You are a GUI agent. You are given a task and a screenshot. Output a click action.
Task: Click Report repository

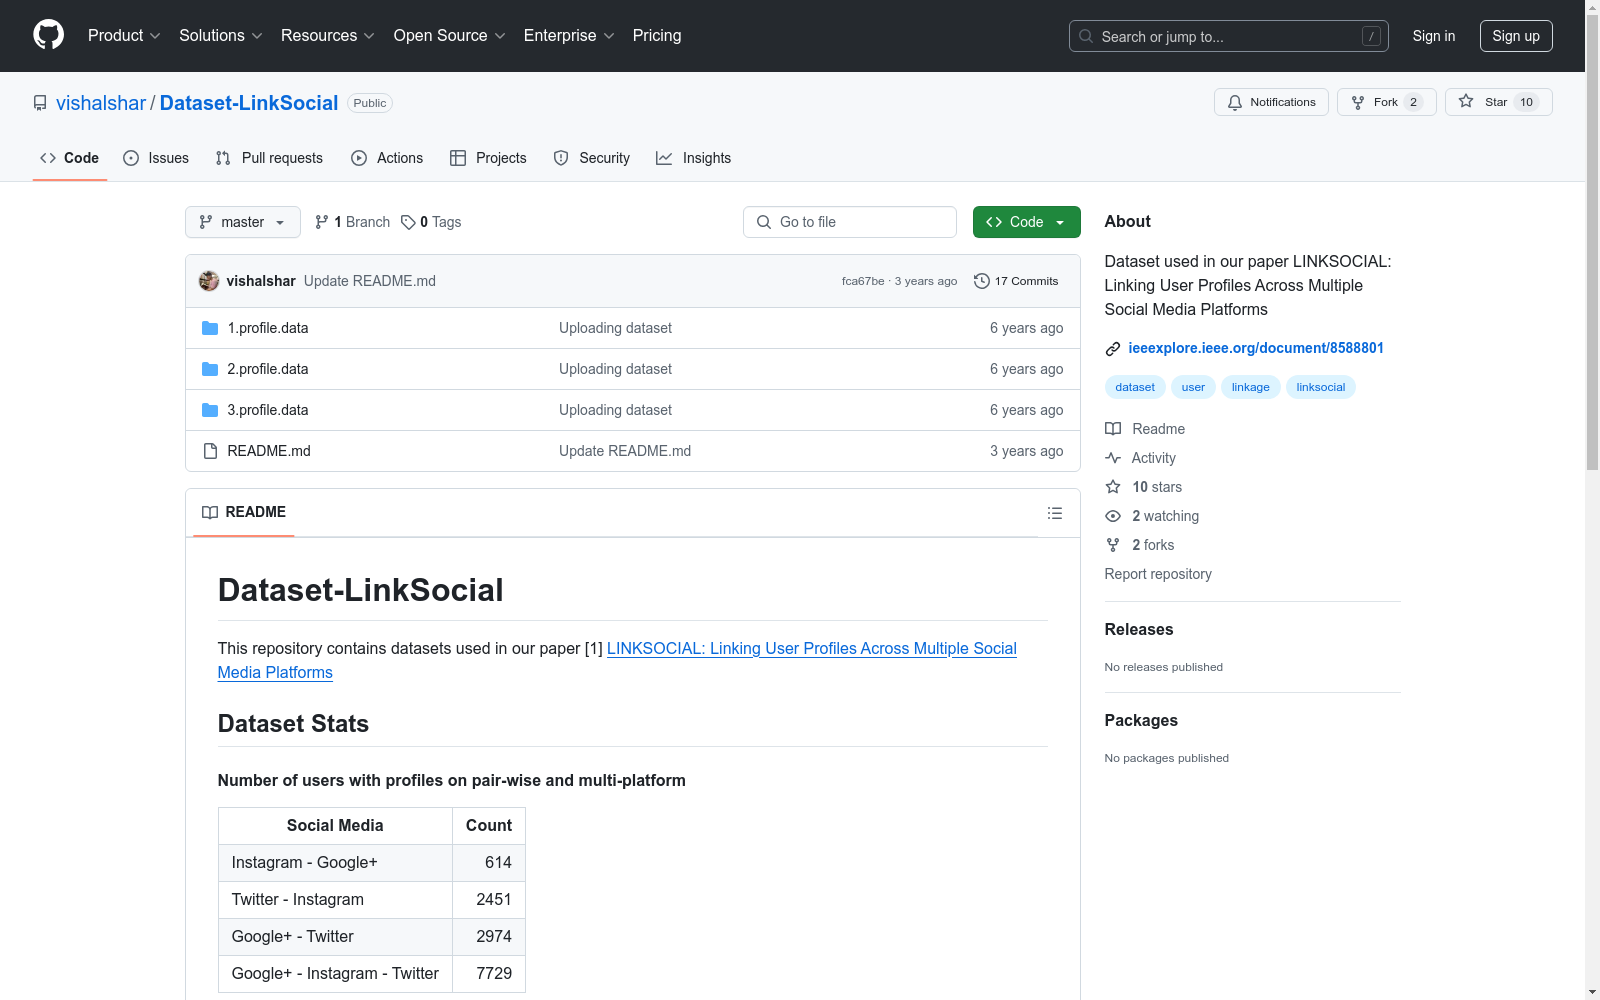pos(1158,574)
